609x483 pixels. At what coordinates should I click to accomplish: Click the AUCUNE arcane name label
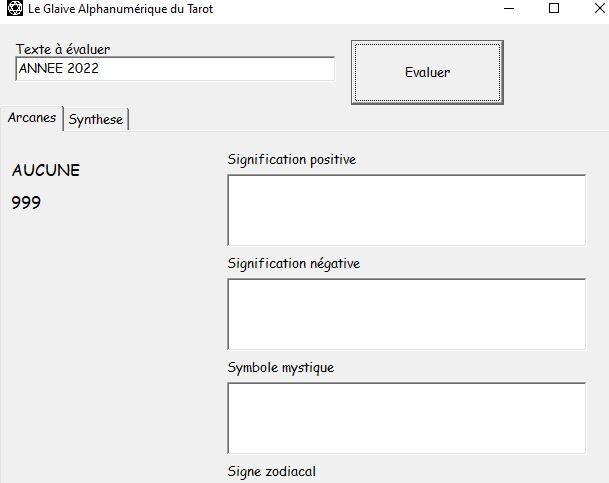pyautogui.click(x=46, y=170)
